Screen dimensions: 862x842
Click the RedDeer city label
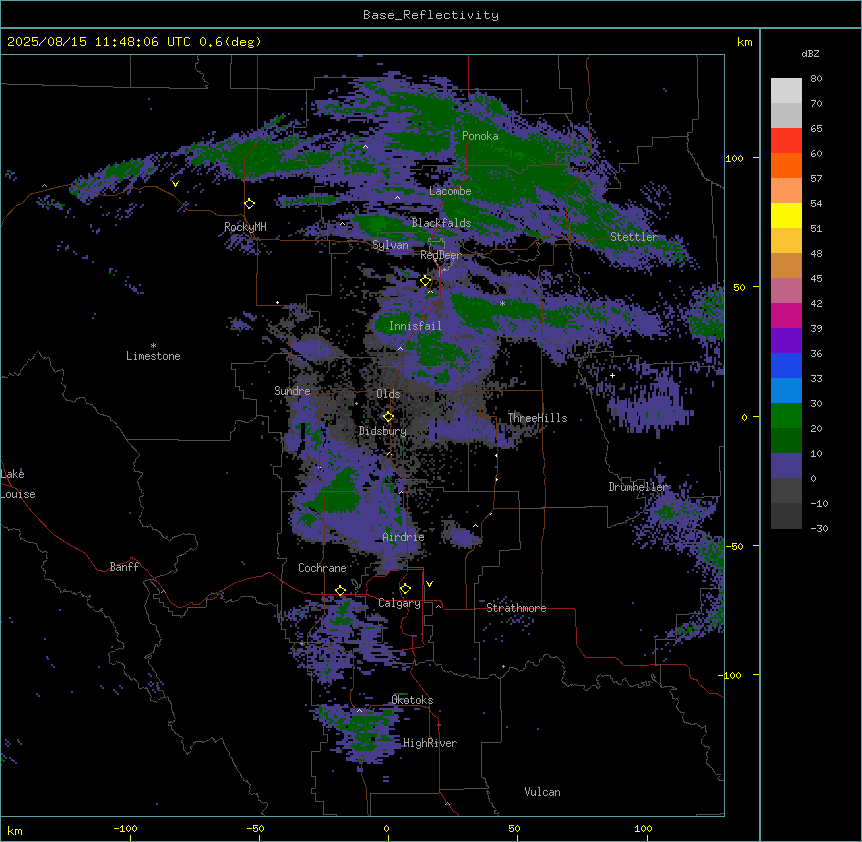coord(440,255)
